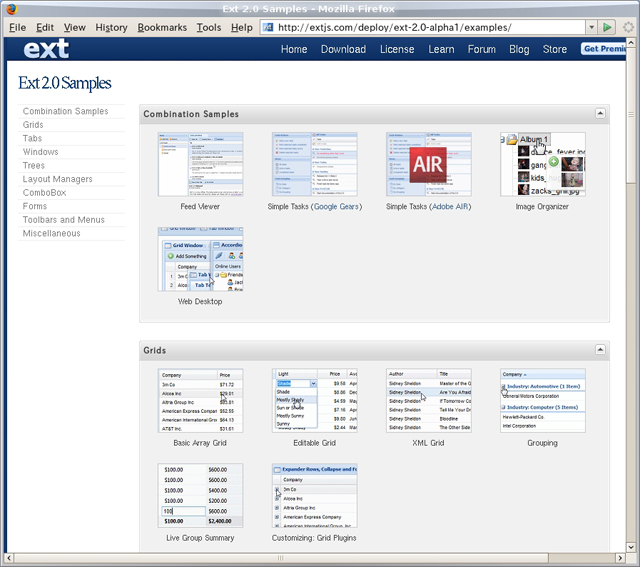Click the vertical scrollbar up arrow
640x567 pixels.
click(x=631, y=42)
